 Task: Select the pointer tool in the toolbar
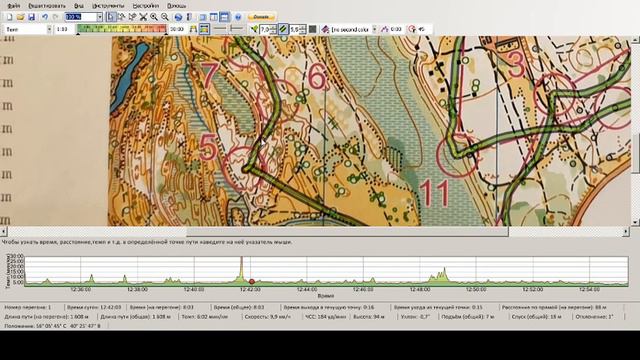coord(111,17)
